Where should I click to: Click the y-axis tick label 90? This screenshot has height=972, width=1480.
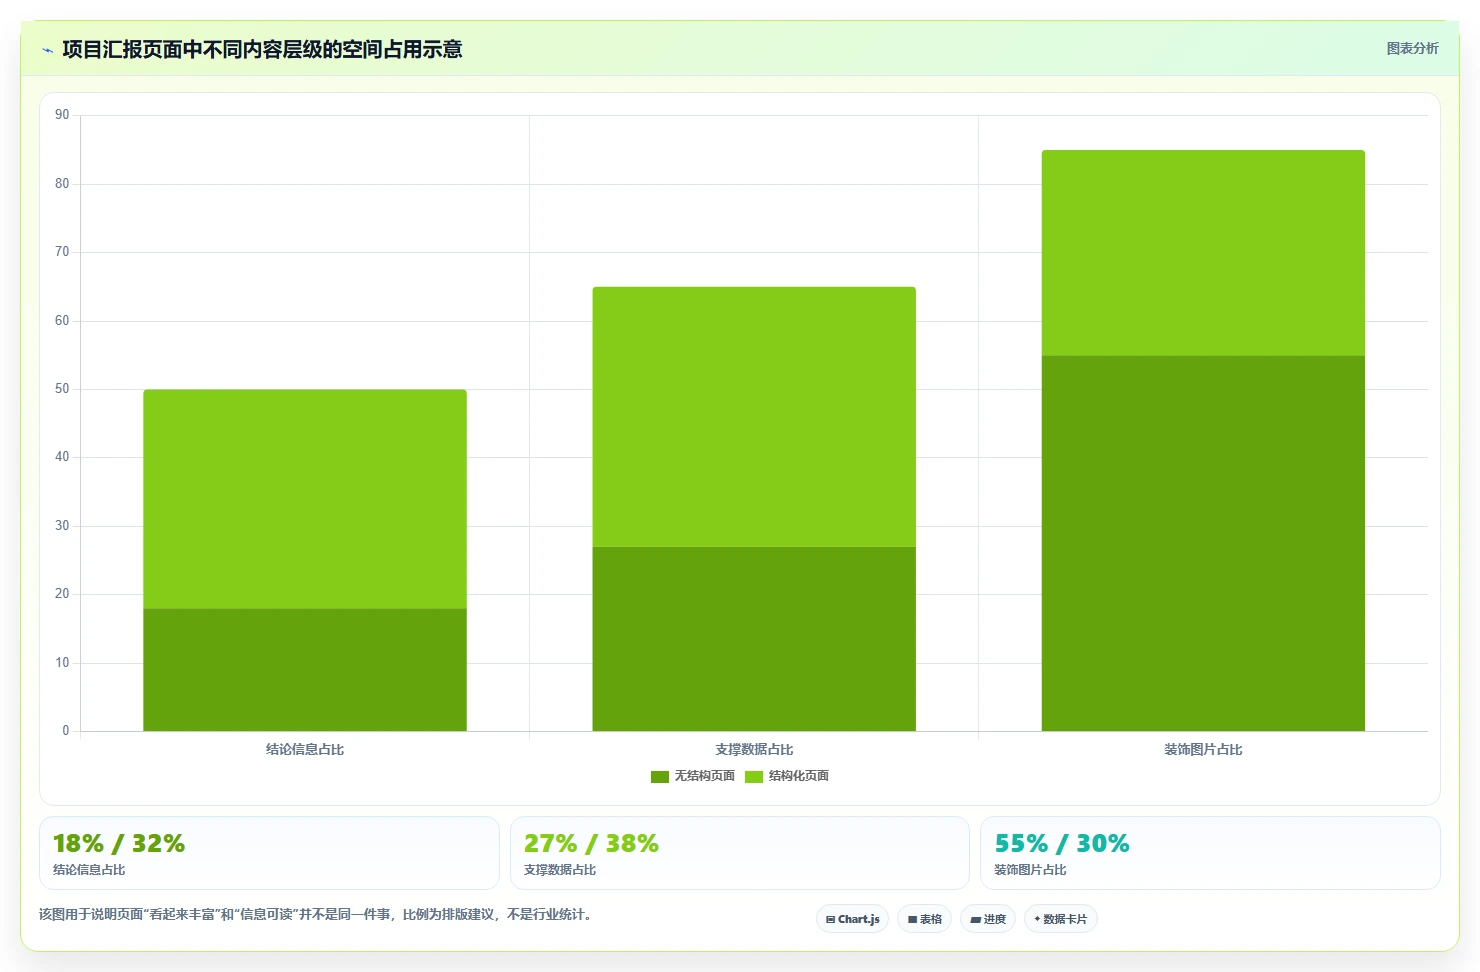point(62,115)
